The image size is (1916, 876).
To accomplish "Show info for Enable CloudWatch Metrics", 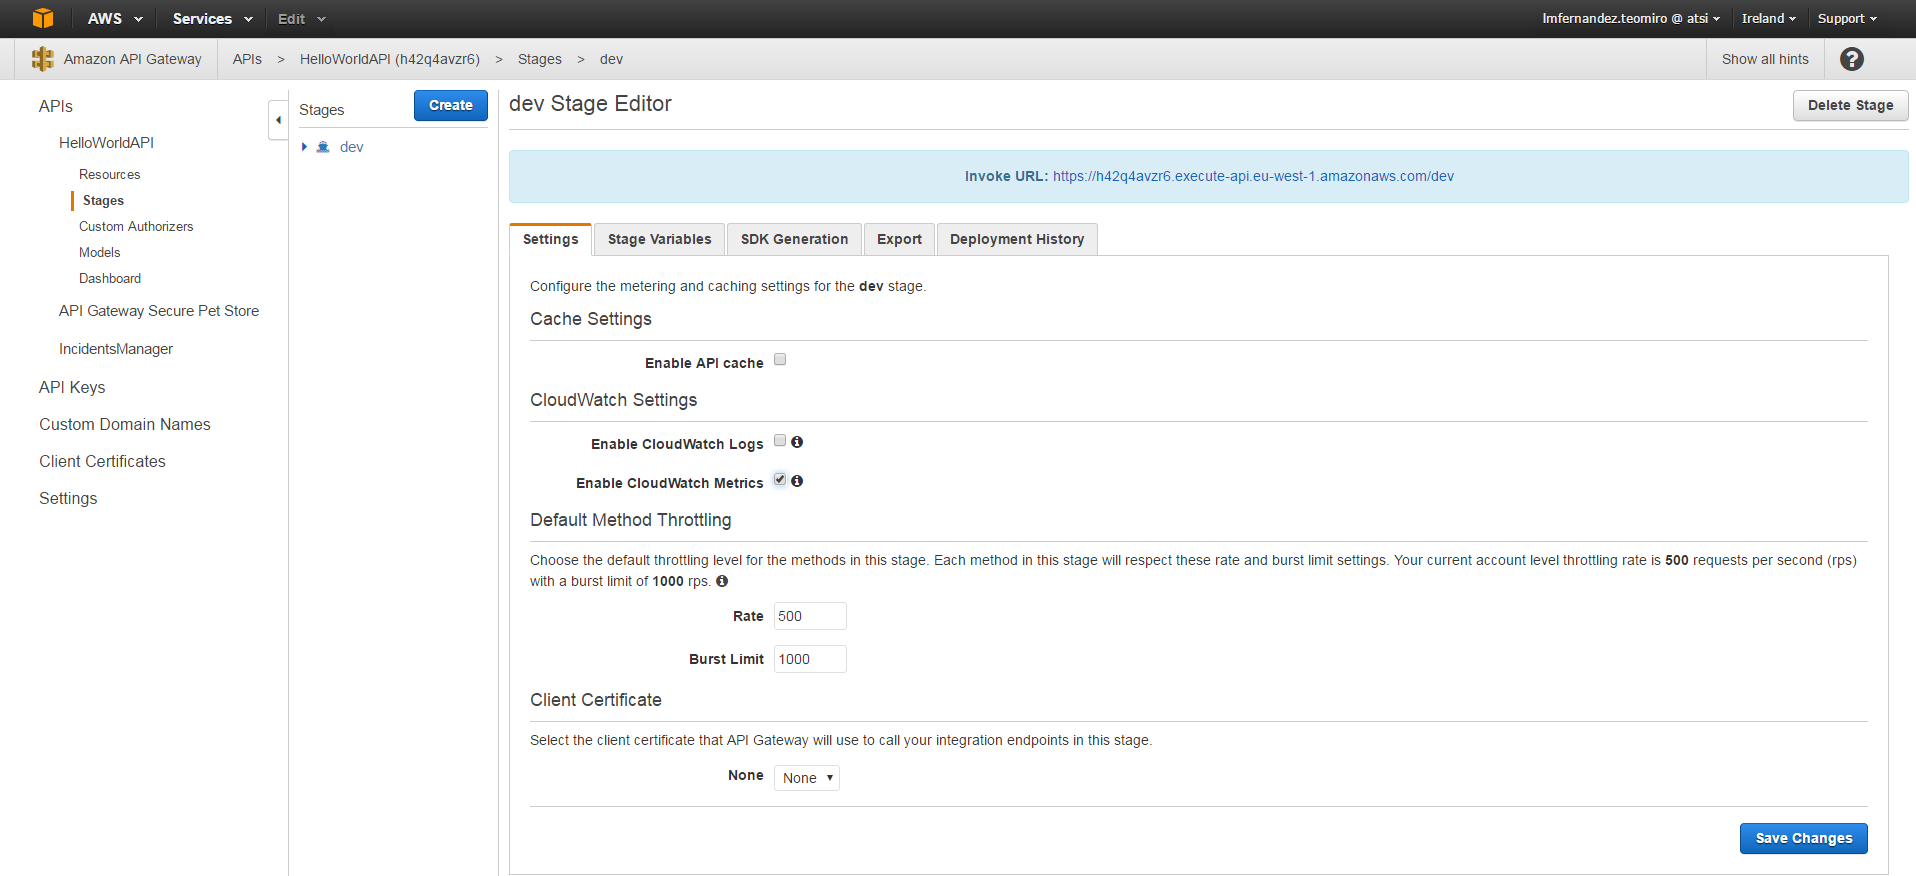I will pyautogui.click(x=797, y=481).
